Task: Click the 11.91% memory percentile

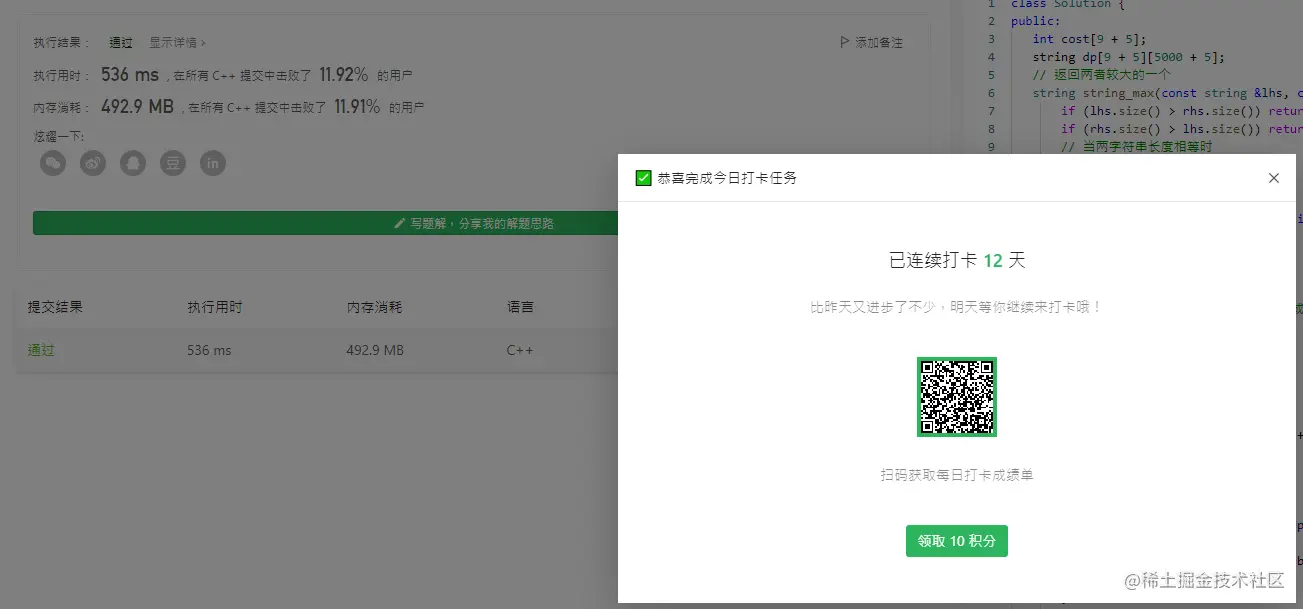Action: tap(357, 106)
